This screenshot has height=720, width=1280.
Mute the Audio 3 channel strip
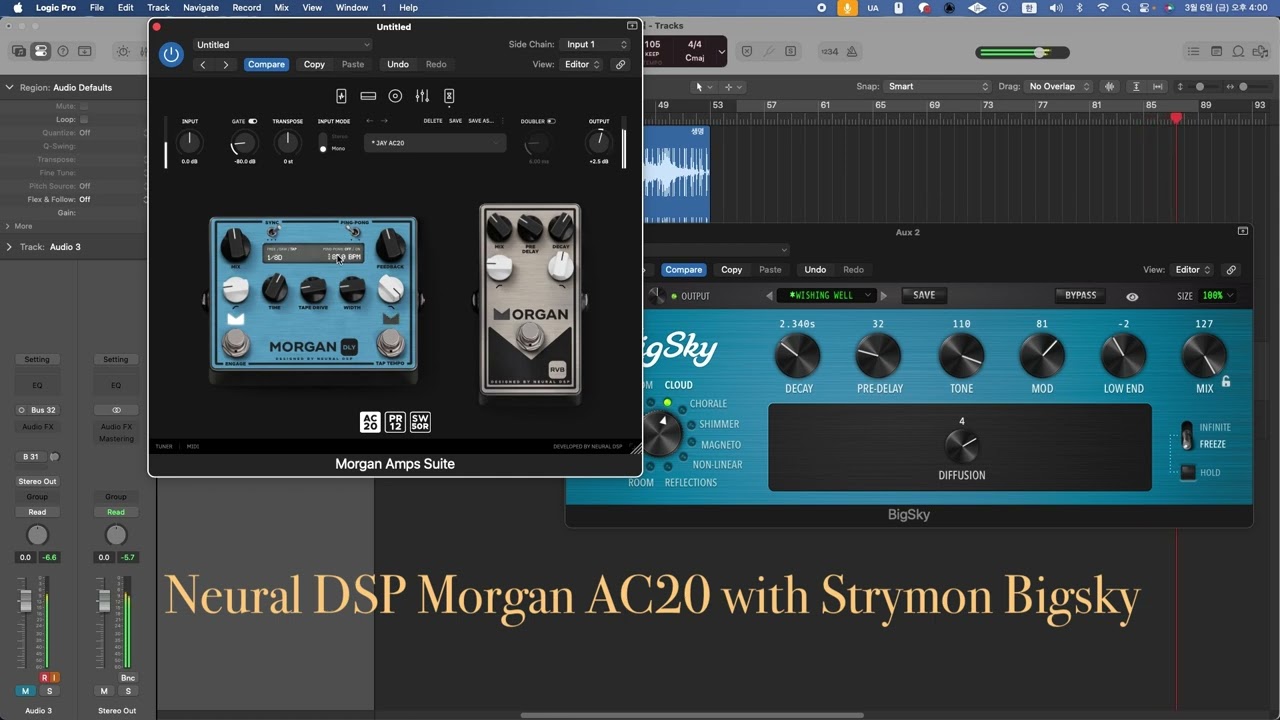[x=25, y=691]
